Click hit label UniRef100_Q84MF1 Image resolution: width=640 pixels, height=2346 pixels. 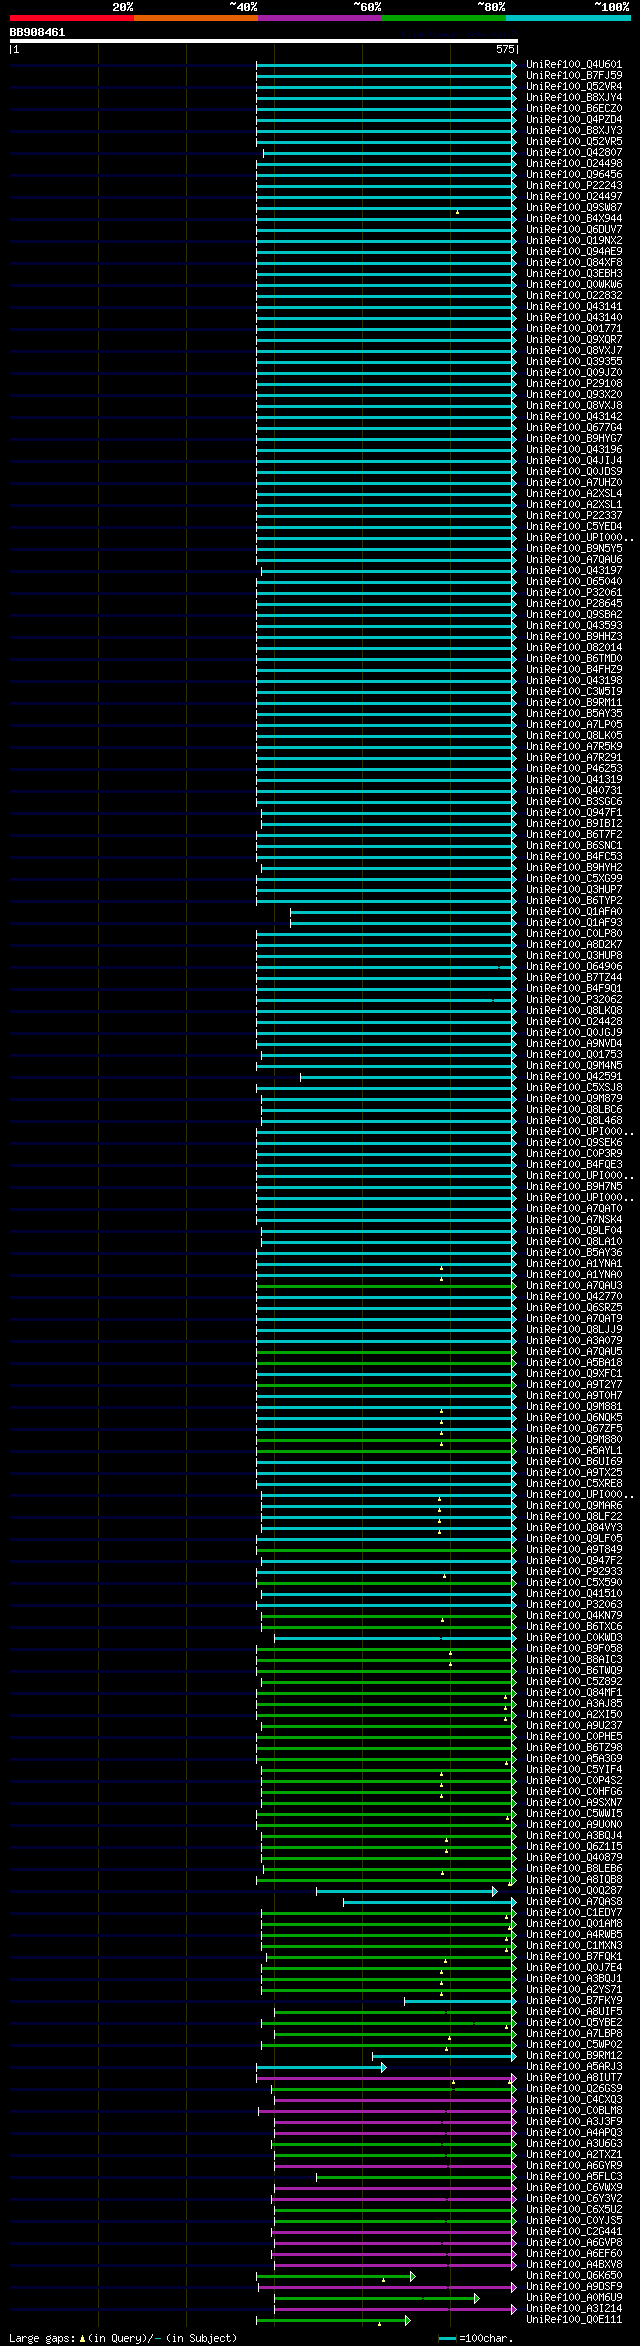[x=574, y=1693]
